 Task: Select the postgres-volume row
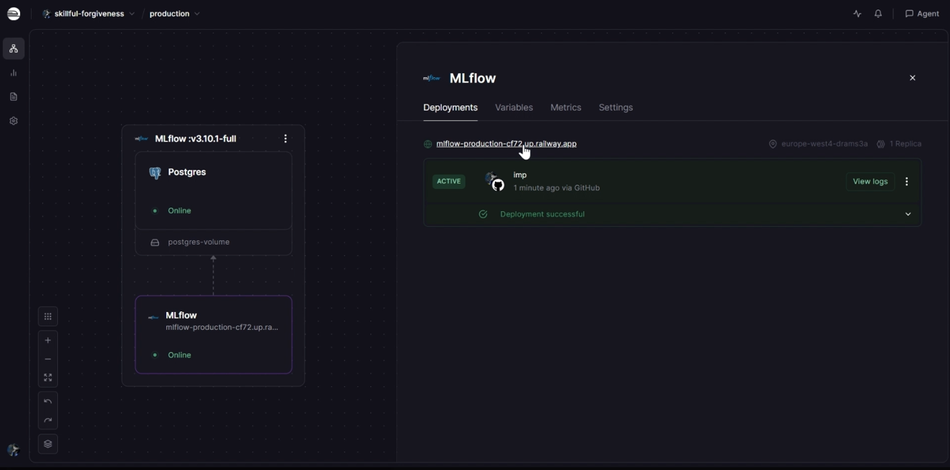213,242
